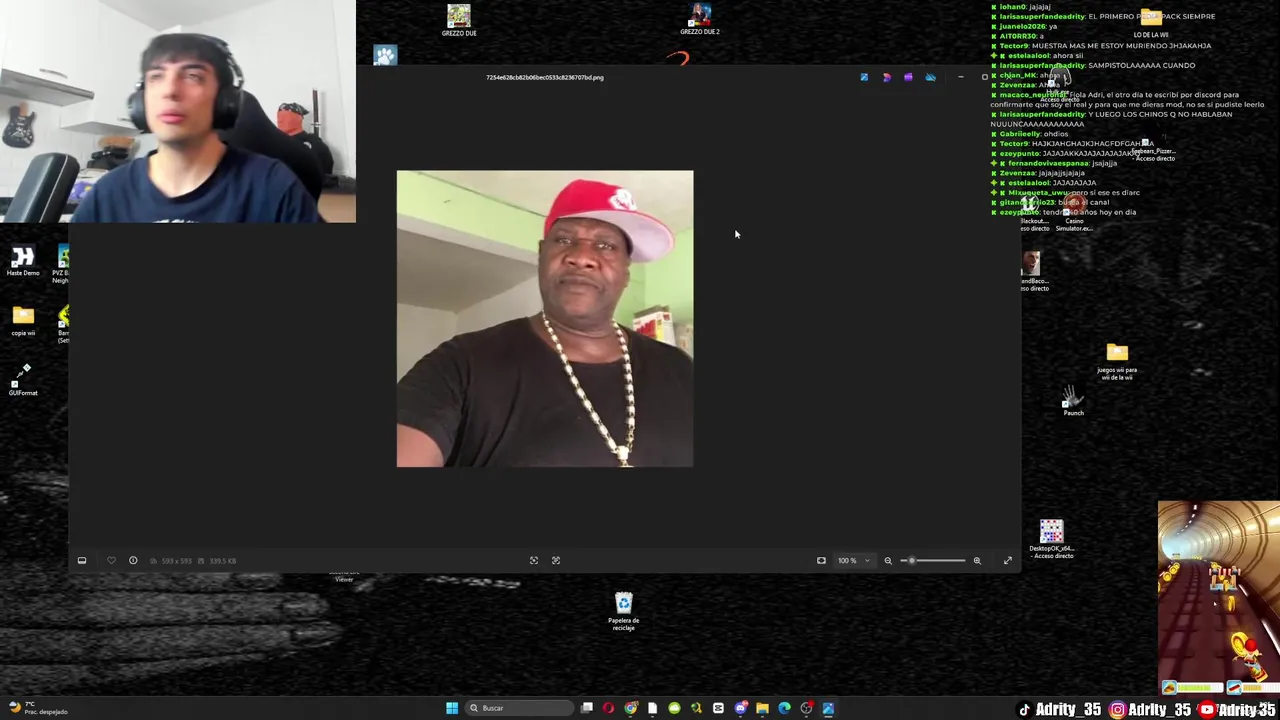Click the displayed photo of man in red cap
Screen dimensions: 1280x720
[545, 318]
